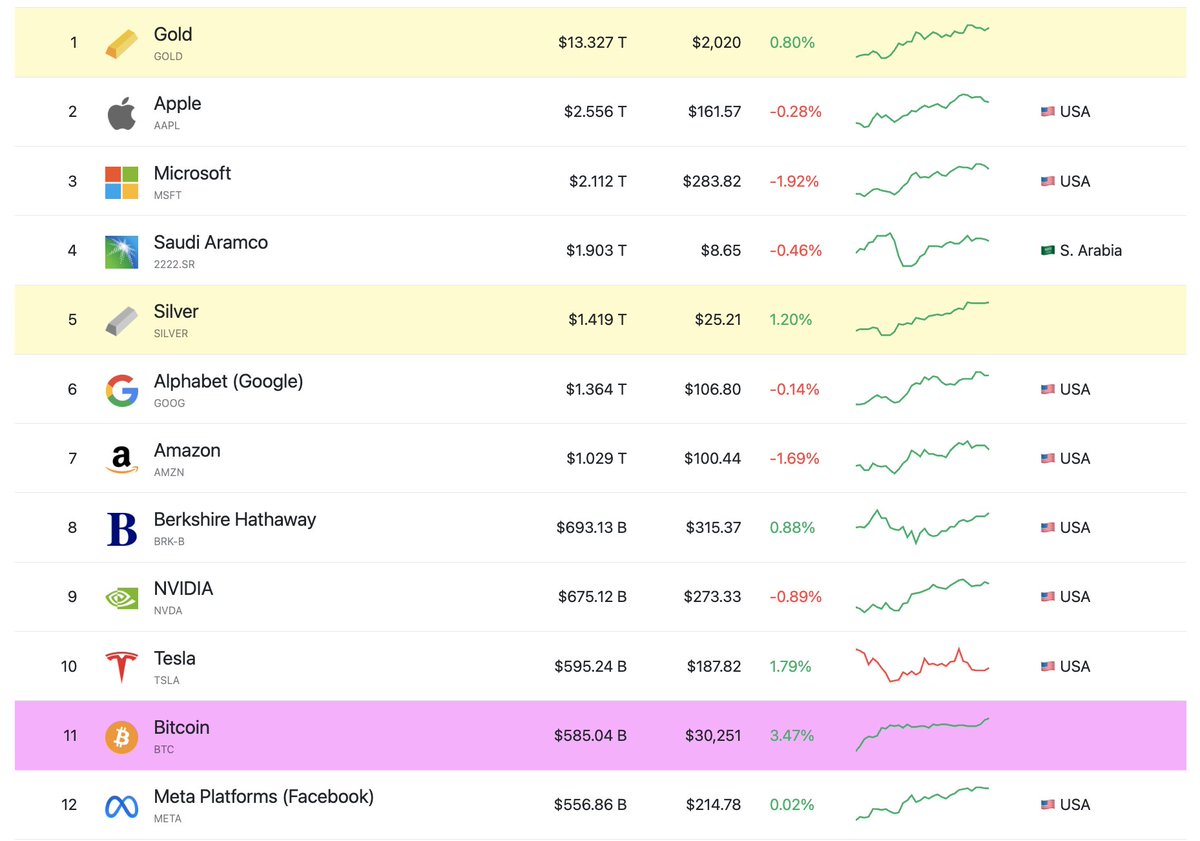Click the Google G logo
This screenshot has width=1200, height=841.
tap(121, 390)
